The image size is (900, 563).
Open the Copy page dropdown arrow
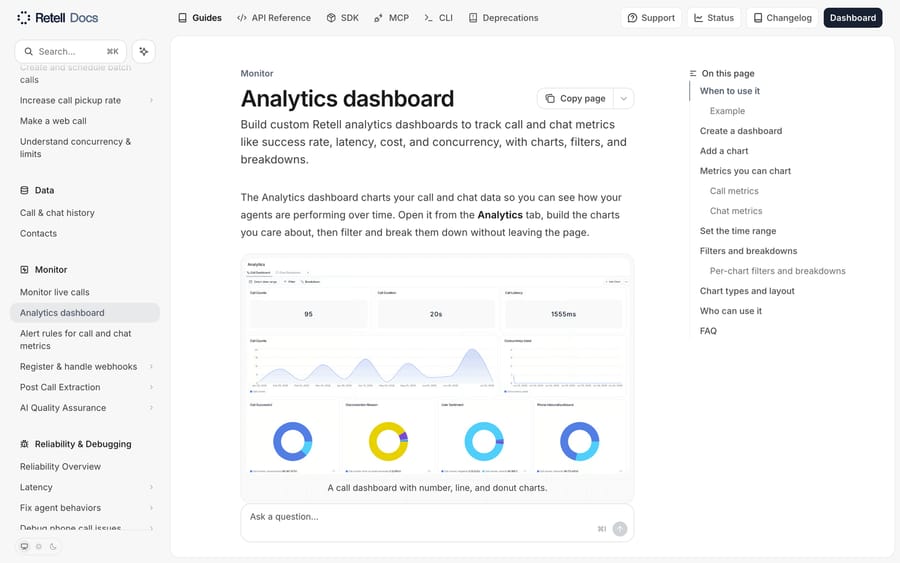(623, 99)
